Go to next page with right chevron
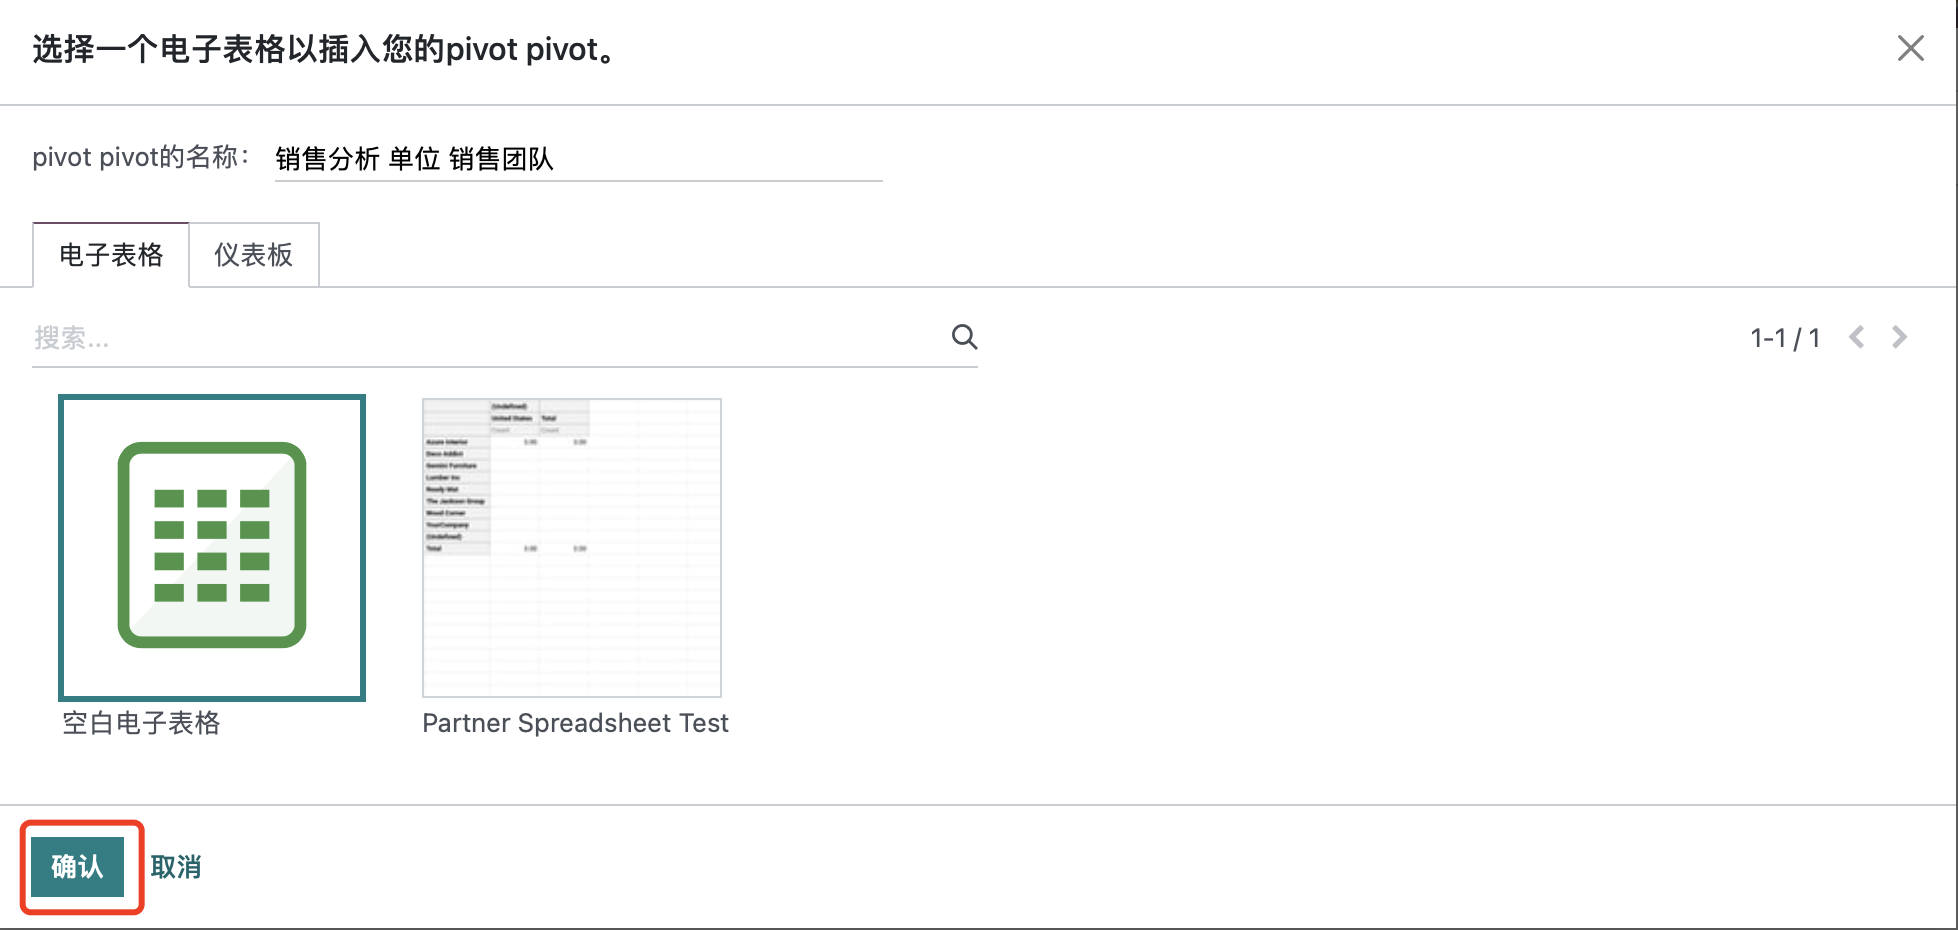Viewport: 1958px width, 930px height. [1899, 337]
